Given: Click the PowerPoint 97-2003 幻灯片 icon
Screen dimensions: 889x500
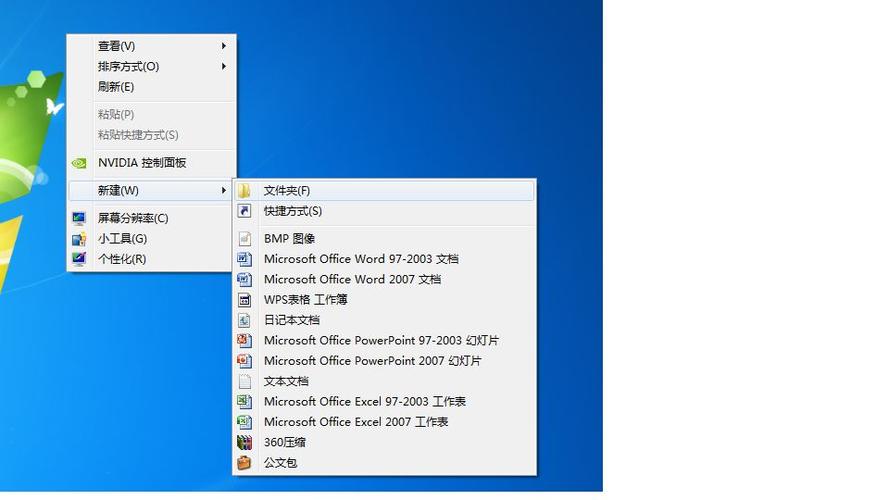Looking at the screenshot, I should [x=244, y=341].
